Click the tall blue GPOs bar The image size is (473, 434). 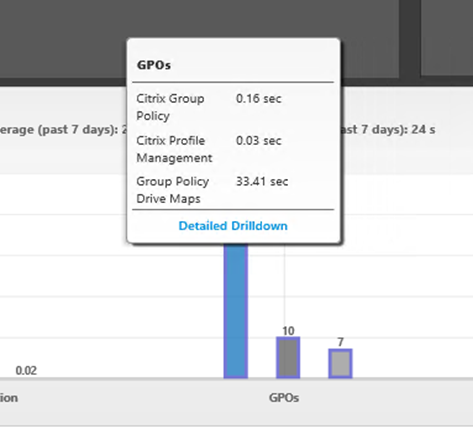[x=236, y=311]
